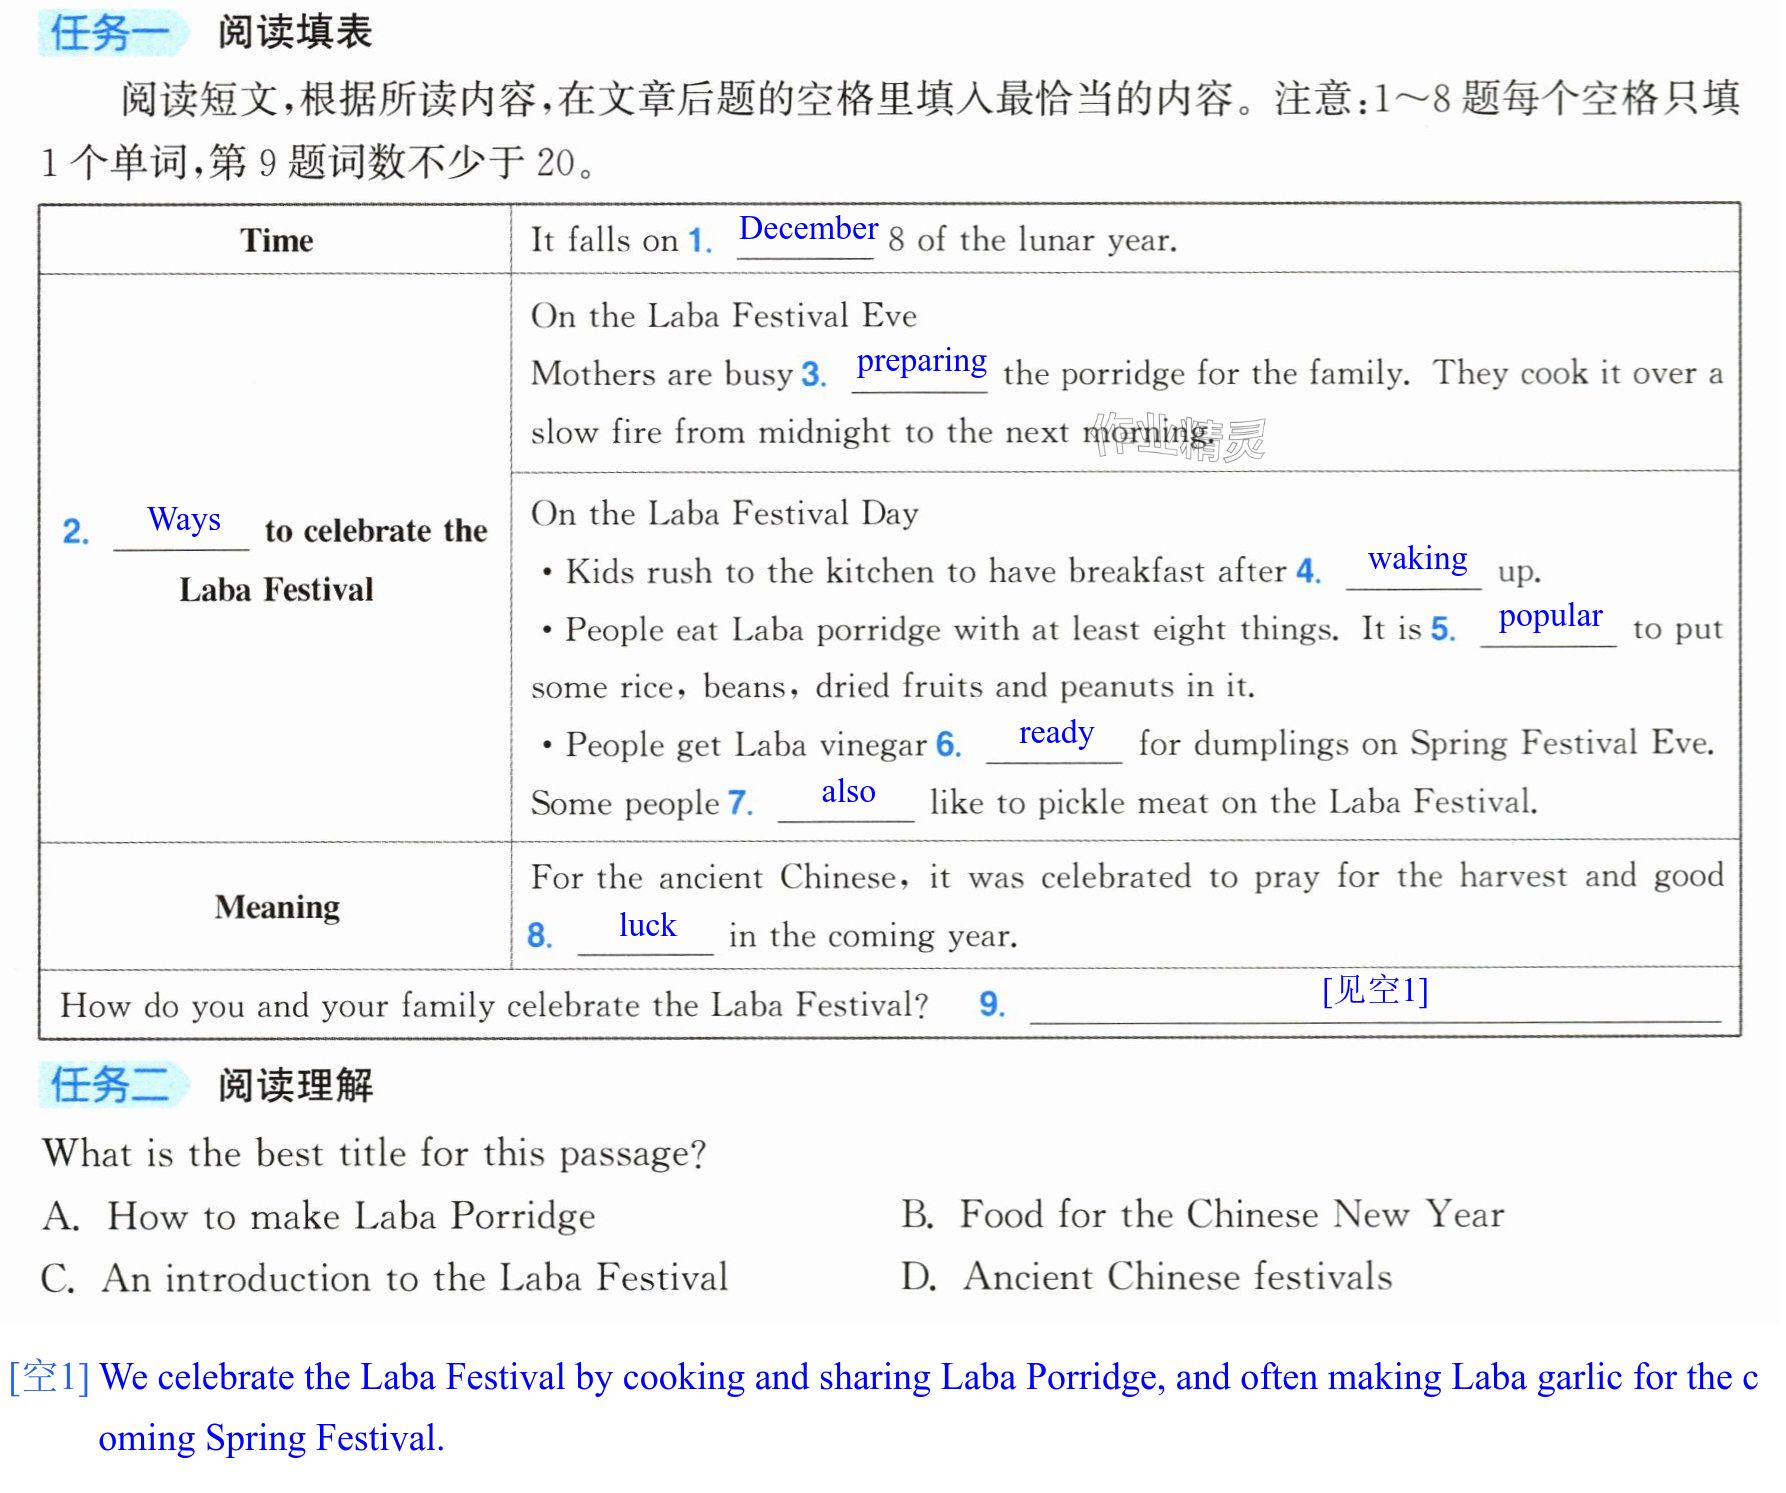Click the Time row header cell
Viewport: 1786px width, 1493px height.
click(x=276, y=240)
